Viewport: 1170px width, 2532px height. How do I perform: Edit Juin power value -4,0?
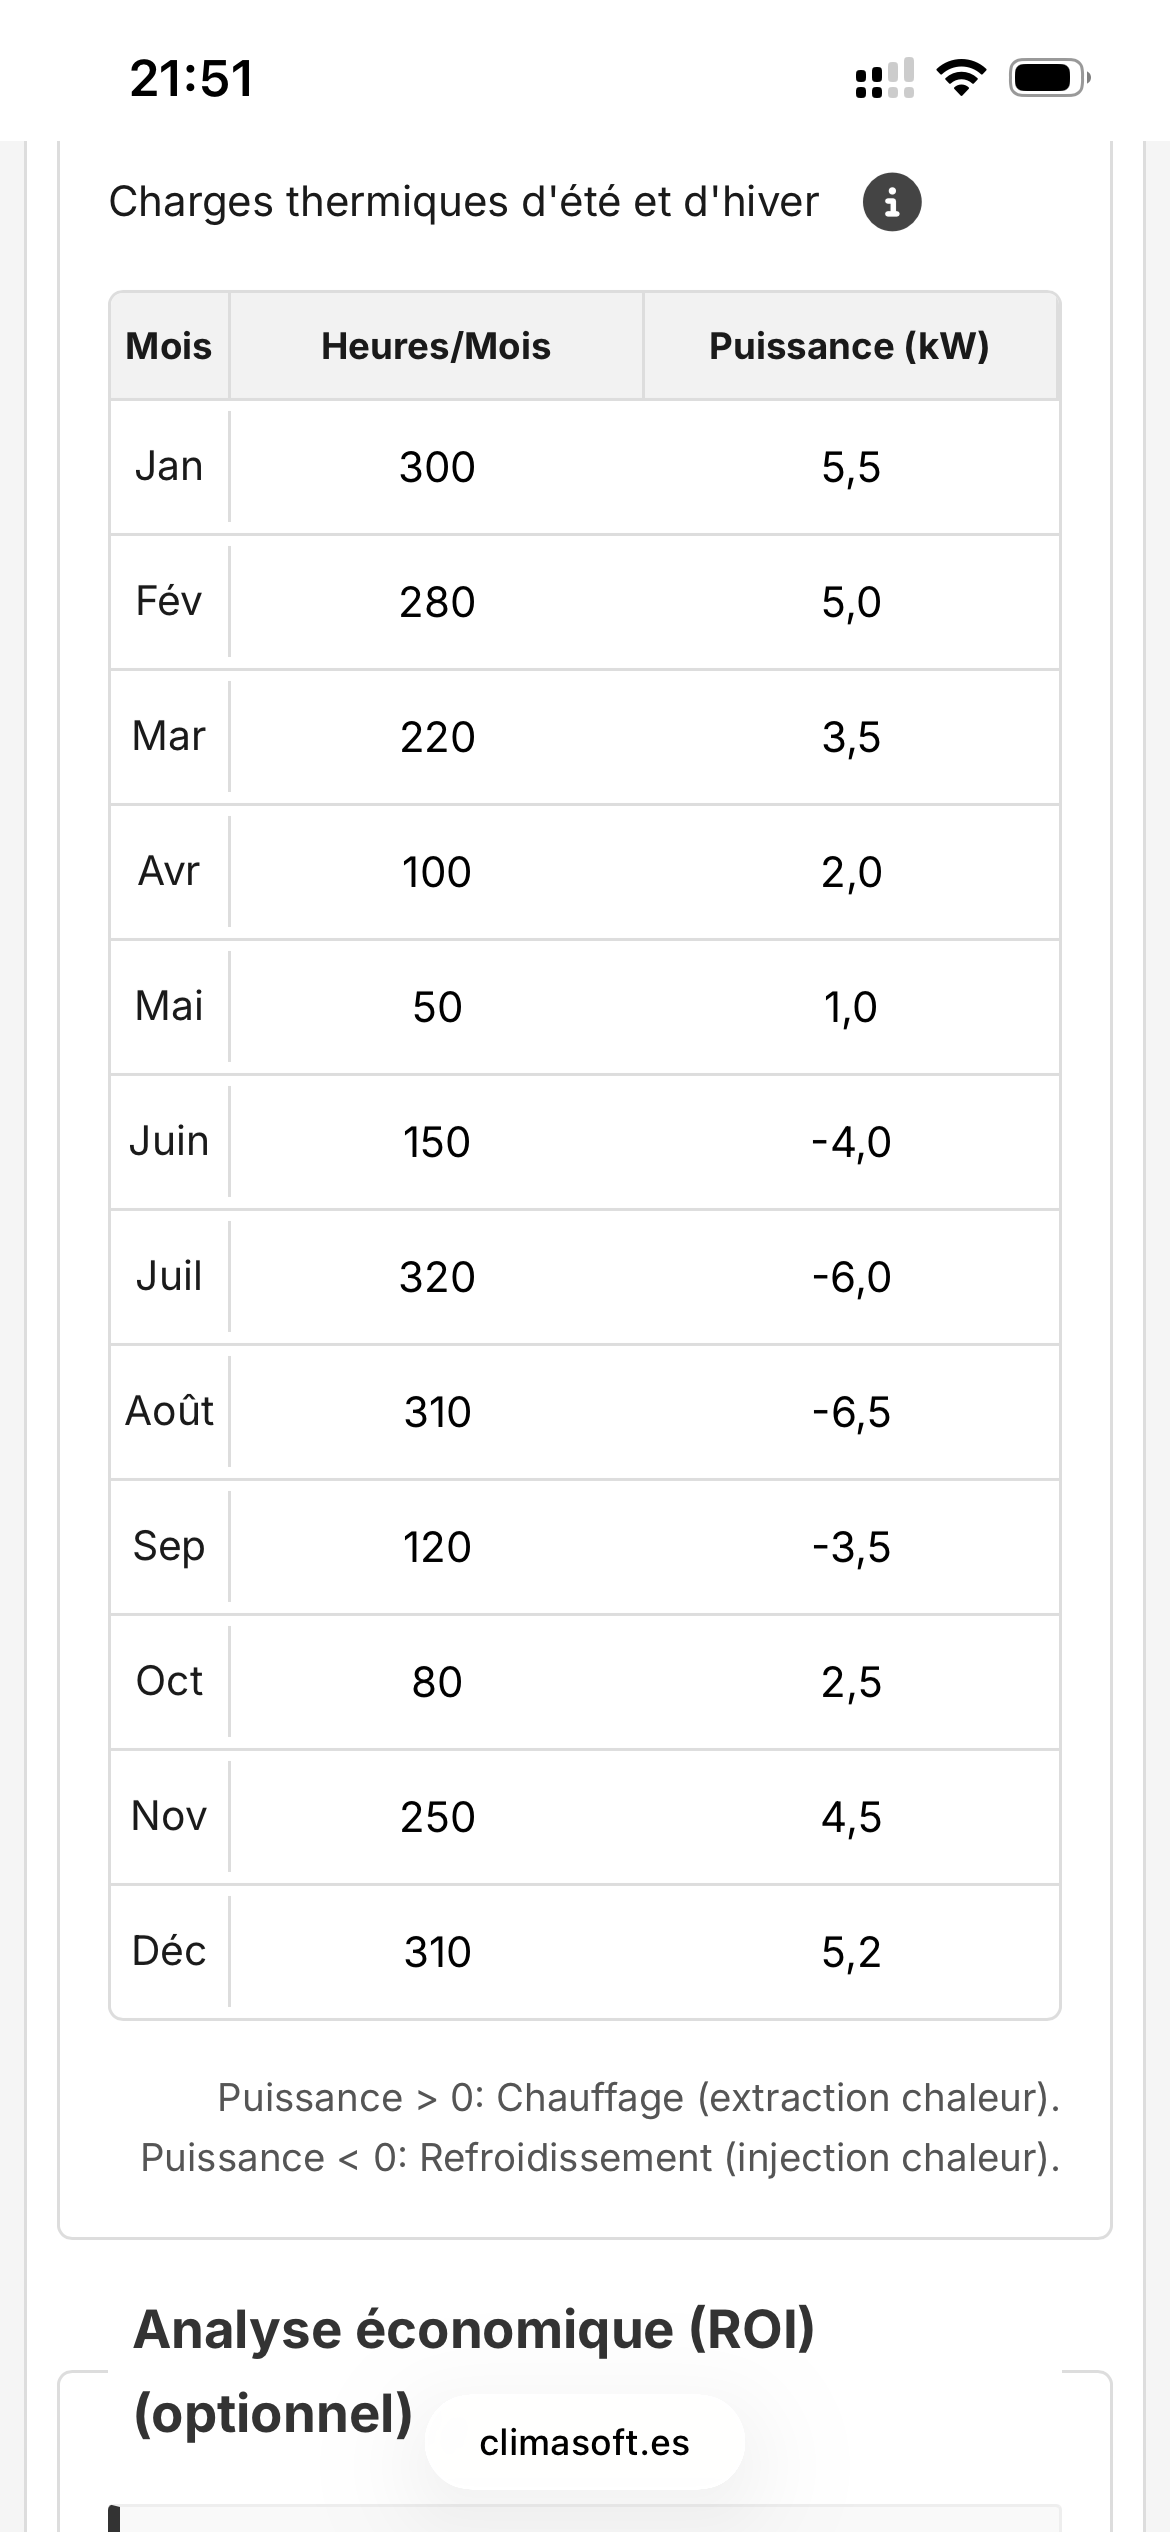pyautogui.click(x=851, y=1142)
